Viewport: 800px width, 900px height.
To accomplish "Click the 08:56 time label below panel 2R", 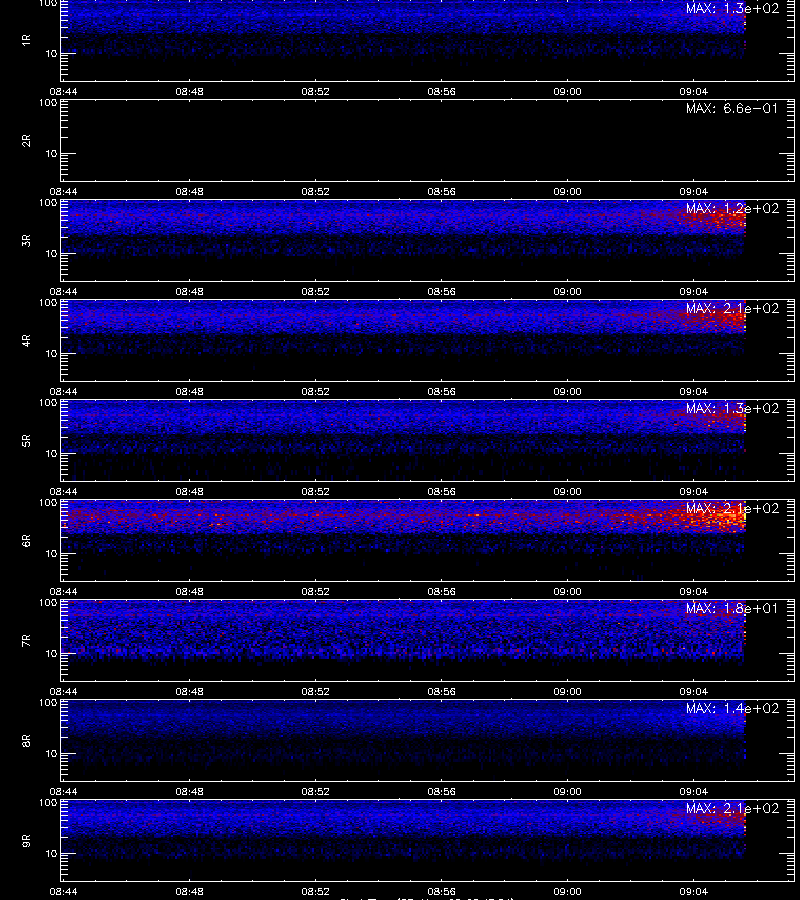I will 441,192.
